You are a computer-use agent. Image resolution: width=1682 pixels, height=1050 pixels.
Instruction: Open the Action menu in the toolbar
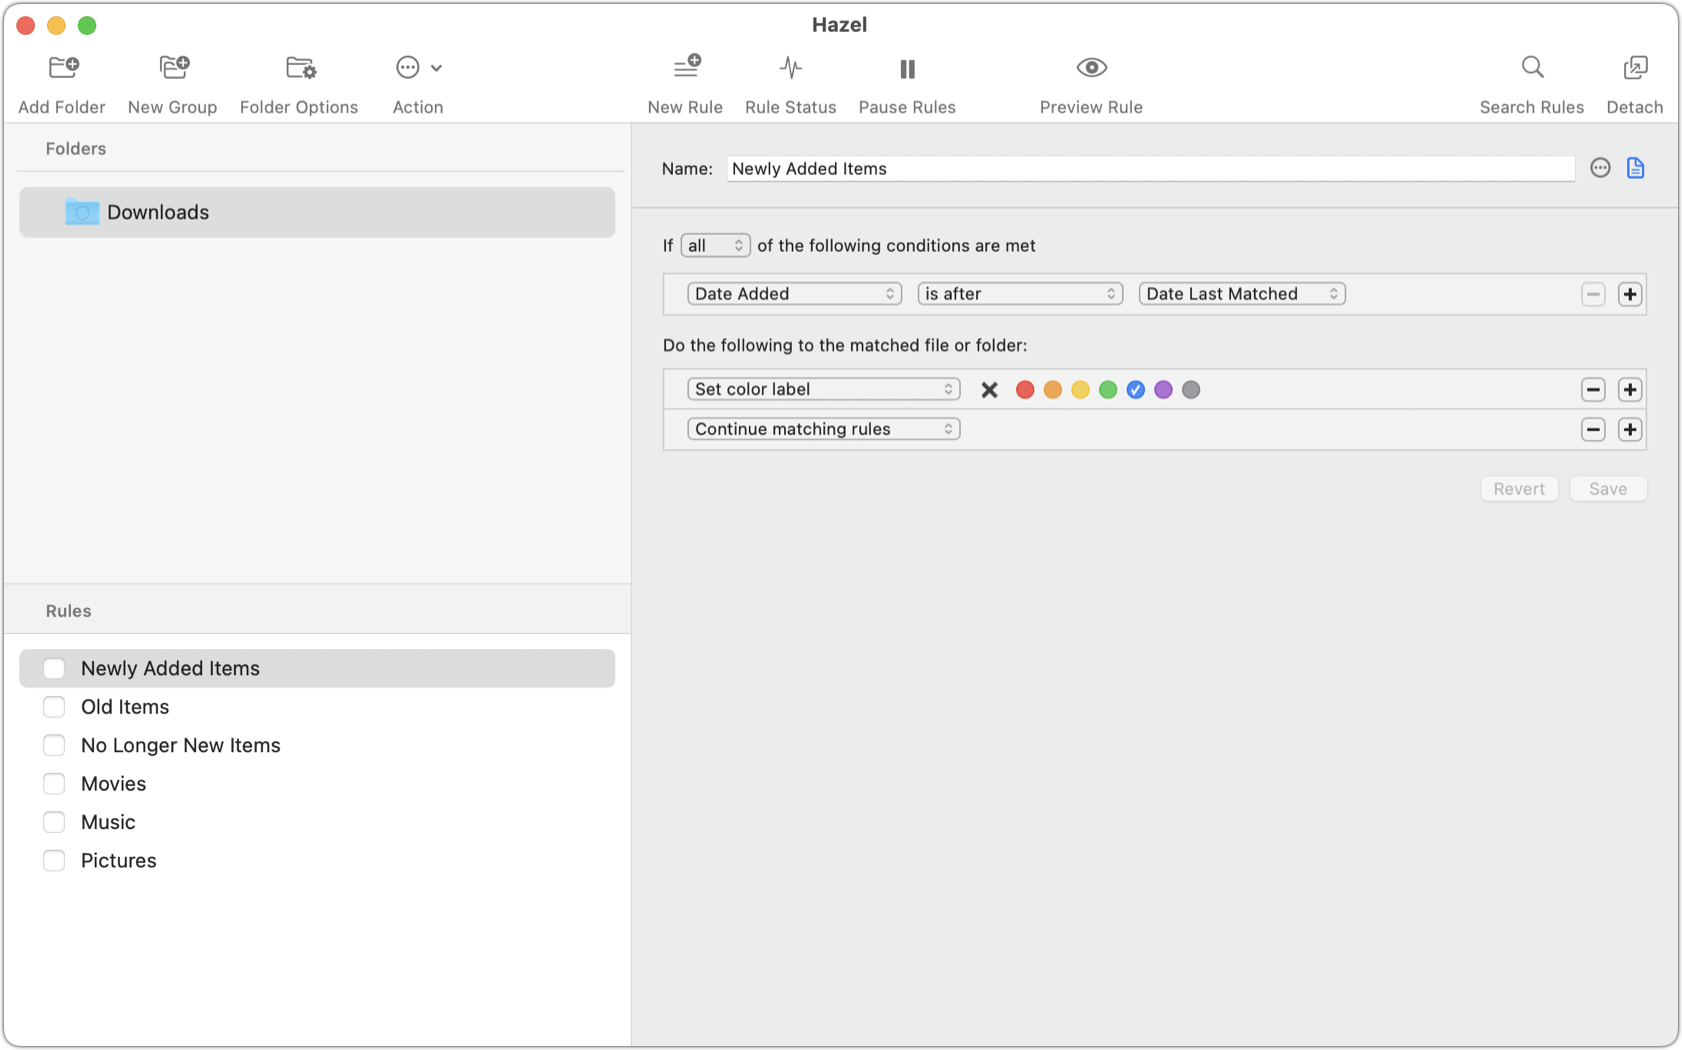coord(418,68)
